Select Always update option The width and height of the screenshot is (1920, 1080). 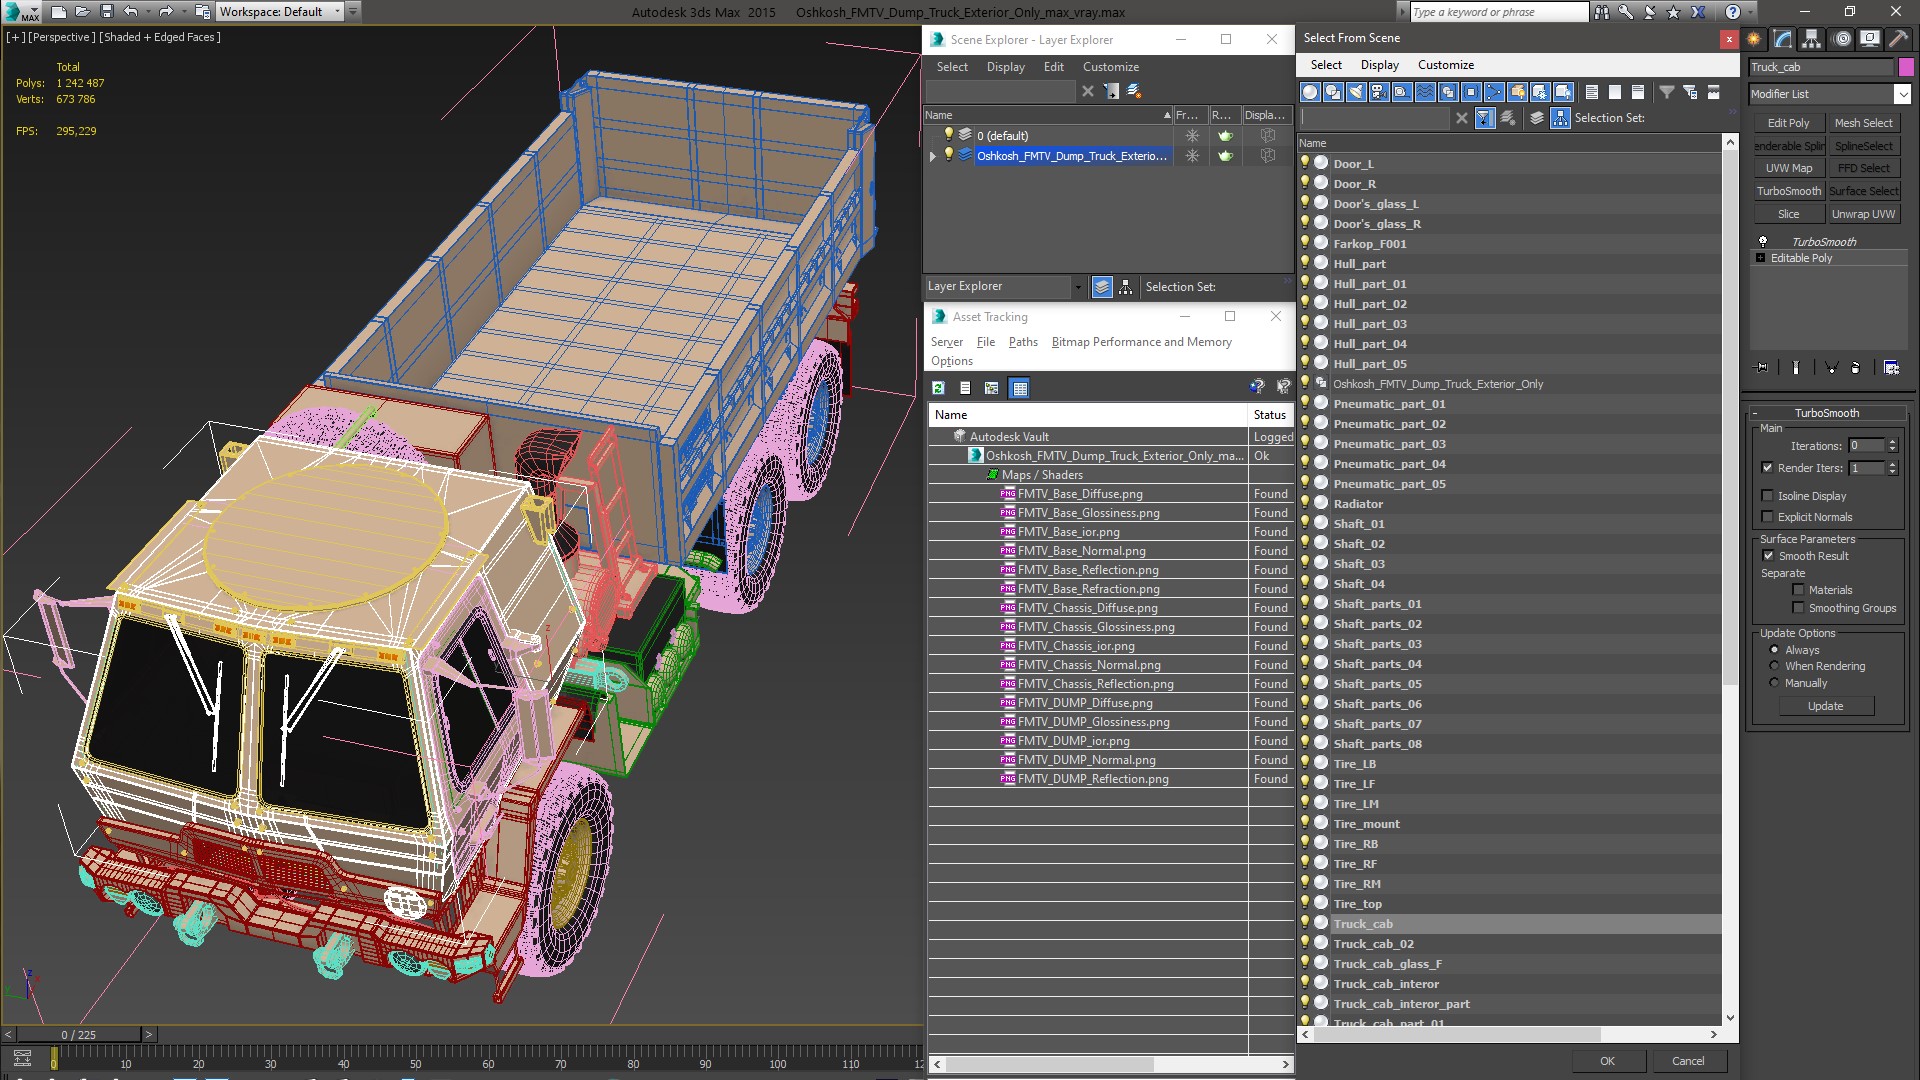(1774, 650)
